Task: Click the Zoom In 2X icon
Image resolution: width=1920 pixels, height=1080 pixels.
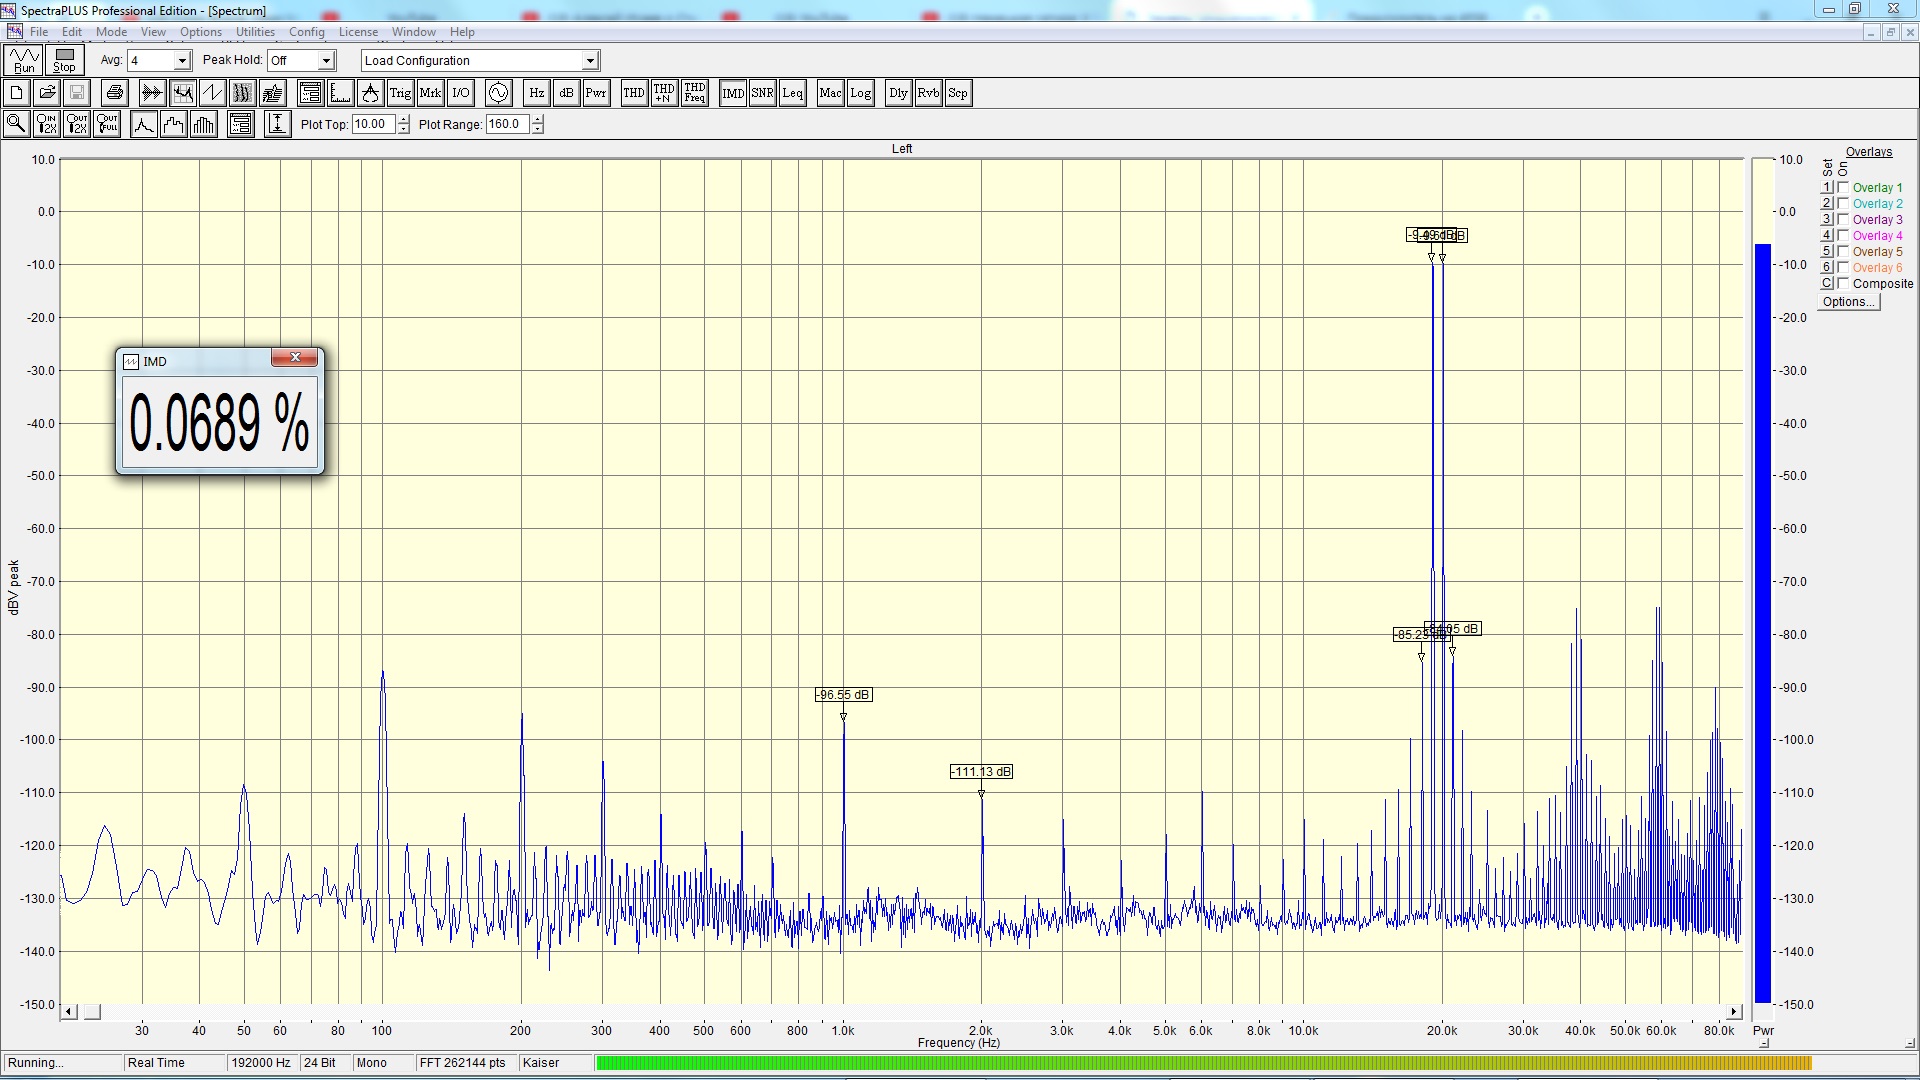Action: [x=46, y=124]
